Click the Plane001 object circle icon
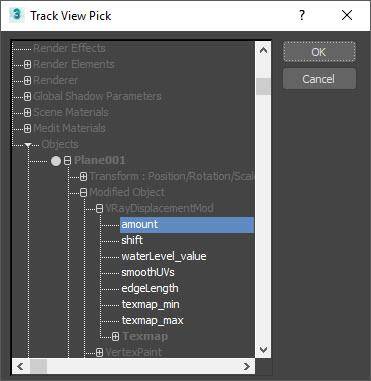The image size is (371, 381). point(56,161)
